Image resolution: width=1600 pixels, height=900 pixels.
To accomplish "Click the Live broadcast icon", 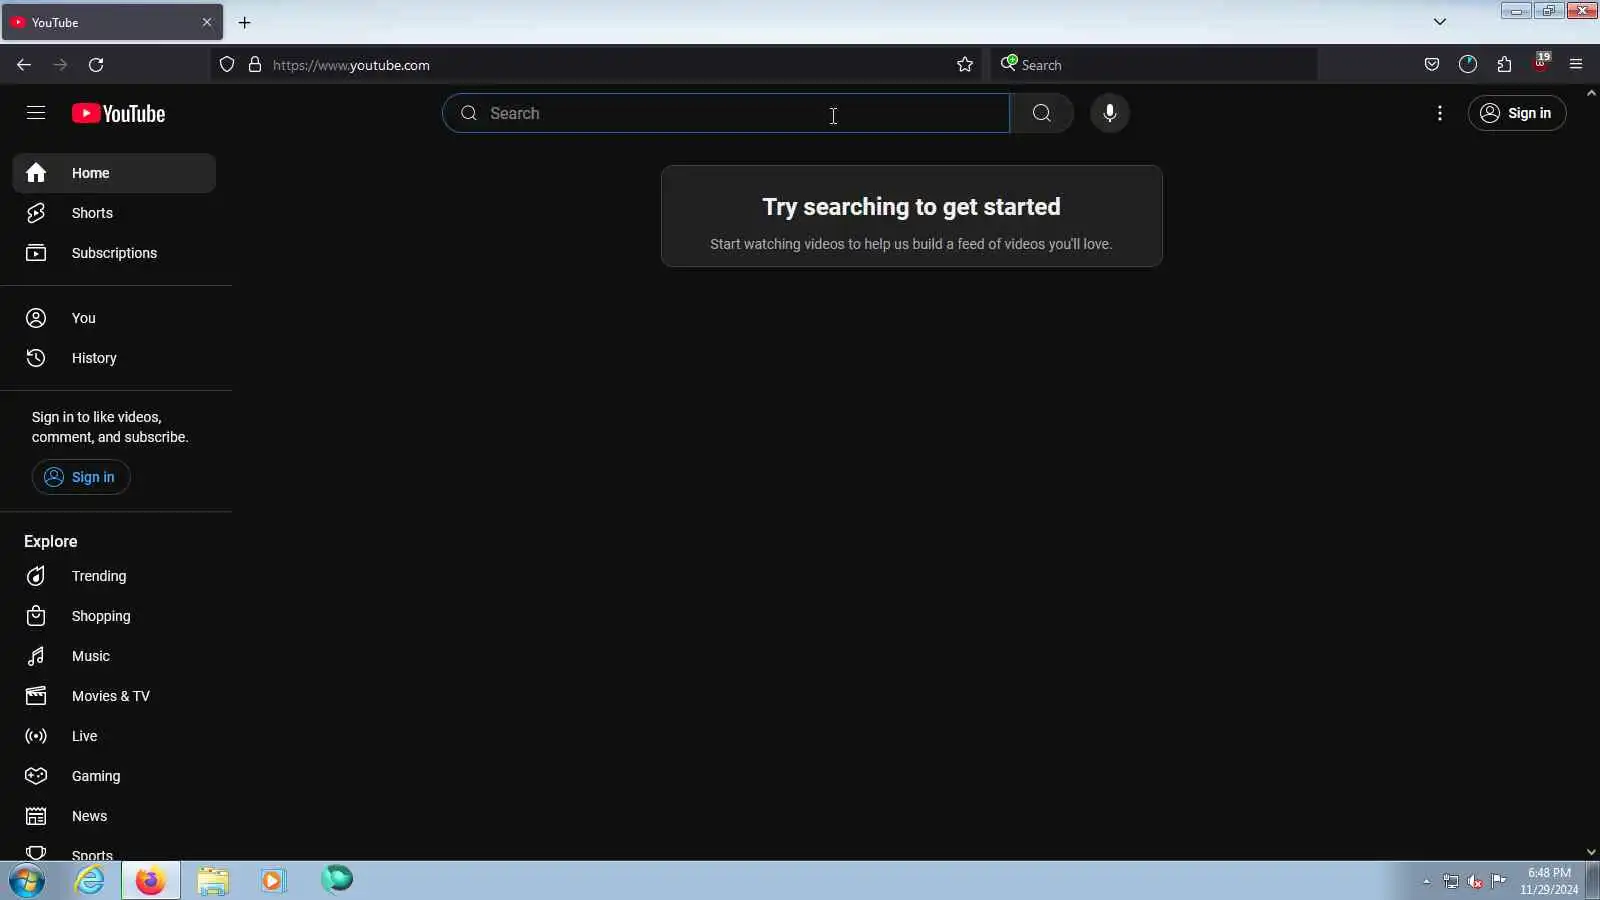I will [x=36, y=736].
